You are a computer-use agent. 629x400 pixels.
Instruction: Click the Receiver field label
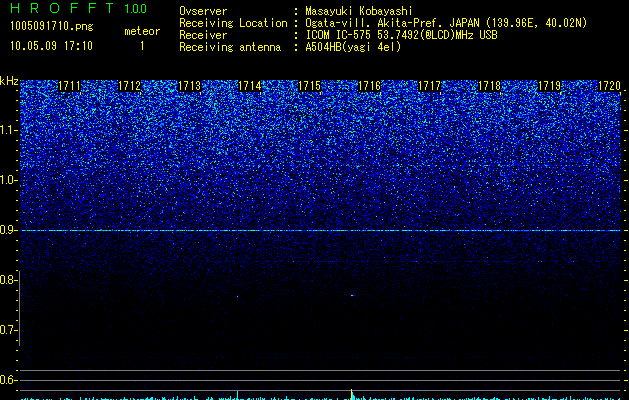point(203,35)
